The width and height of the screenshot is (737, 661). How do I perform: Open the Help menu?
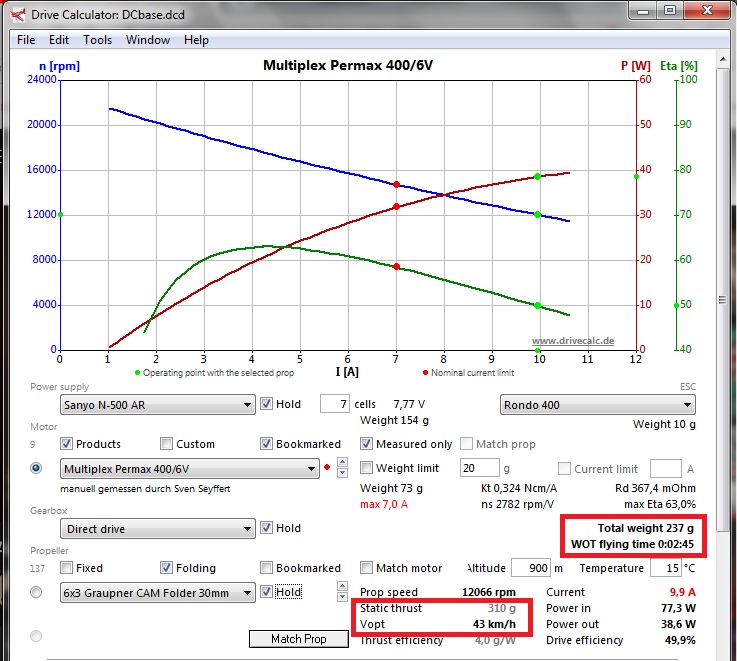click(196, 40)
